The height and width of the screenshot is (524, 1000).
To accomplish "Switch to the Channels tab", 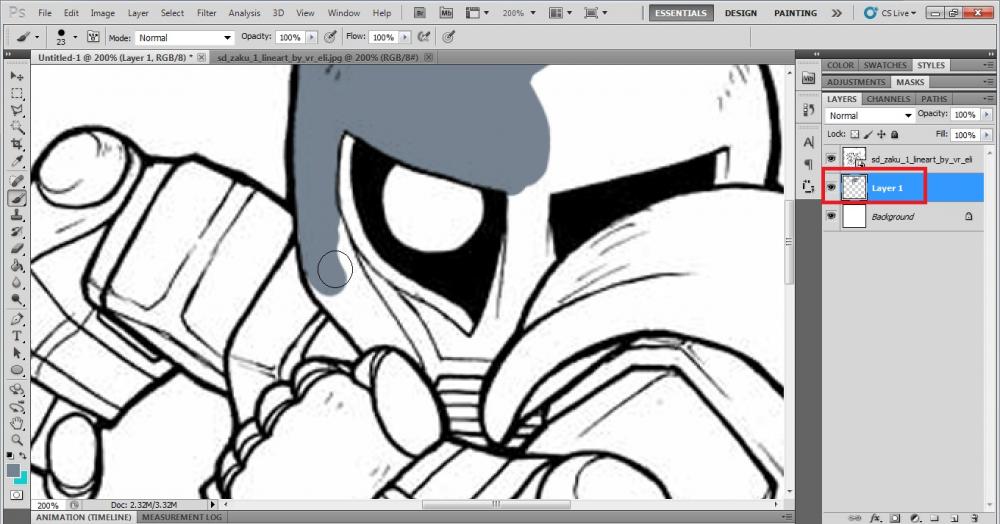I will [888, 99].
